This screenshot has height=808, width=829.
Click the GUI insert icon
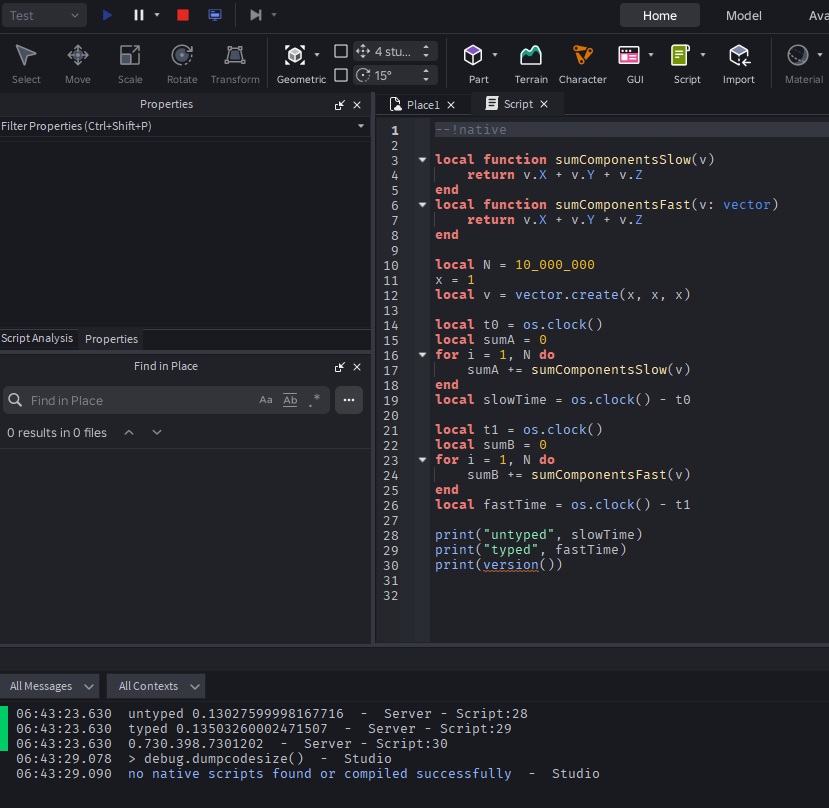click(x=629, y=55)
